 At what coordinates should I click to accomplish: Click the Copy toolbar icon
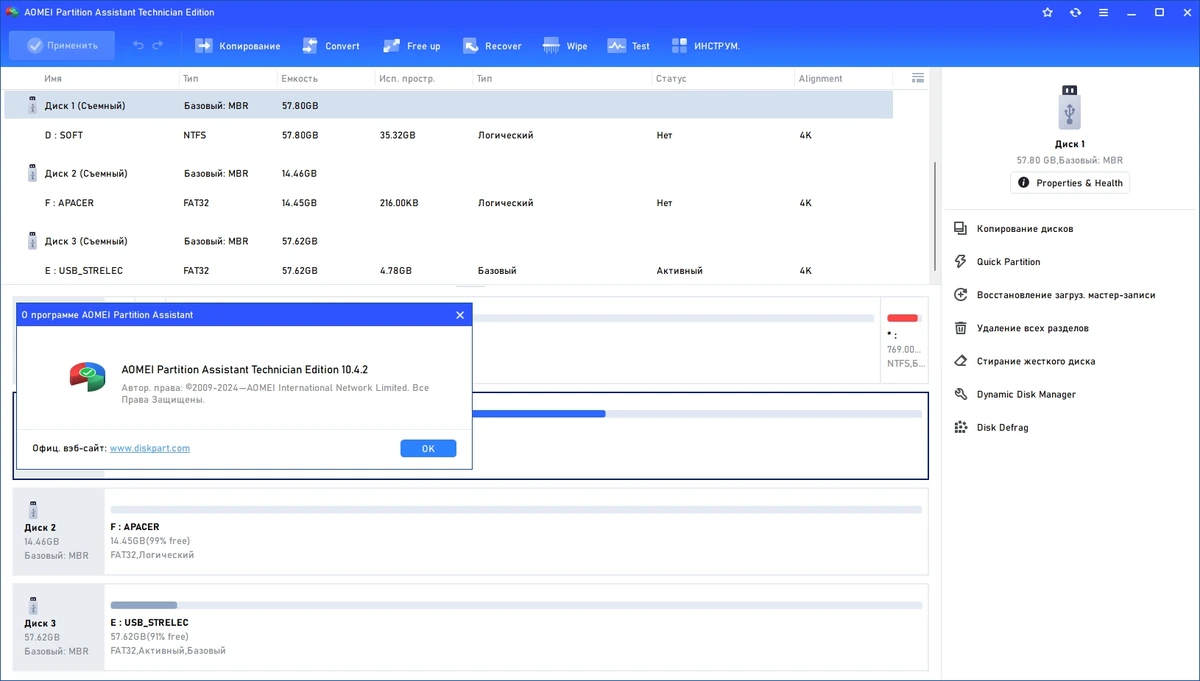point(204,46)
